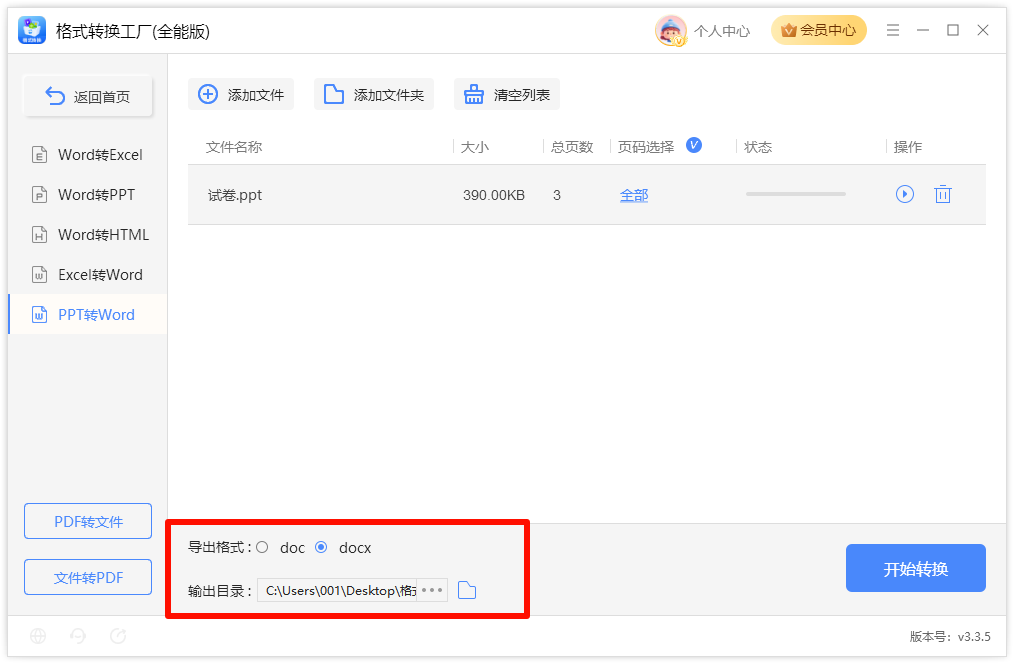This screenshot has height=664, width=1014.
Task: Start converting 试卷.ppt with play icon
Action: (x=905, y=194)
